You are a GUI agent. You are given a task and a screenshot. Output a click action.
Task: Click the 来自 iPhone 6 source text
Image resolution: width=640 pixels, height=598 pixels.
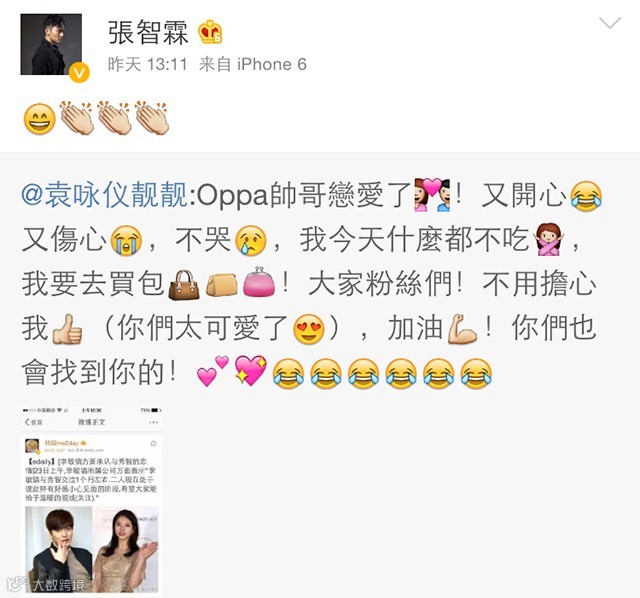[x=253, y=64]
